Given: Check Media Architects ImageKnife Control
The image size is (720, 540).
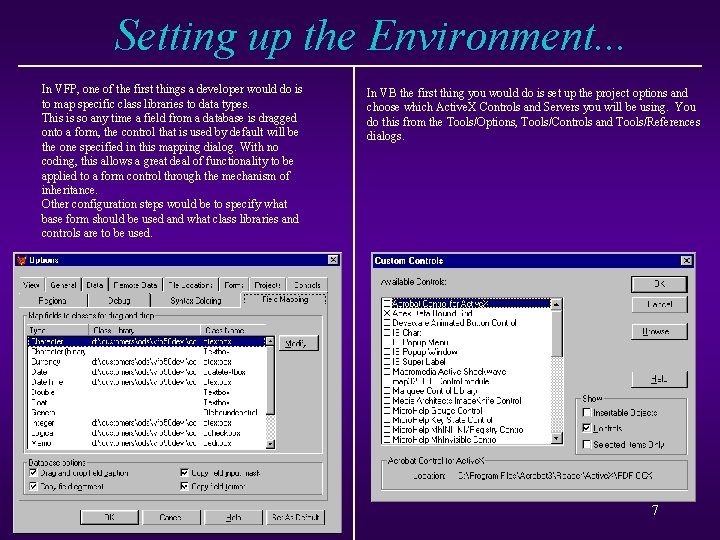Looking at the screenshot, I should [x=387, y=400].
